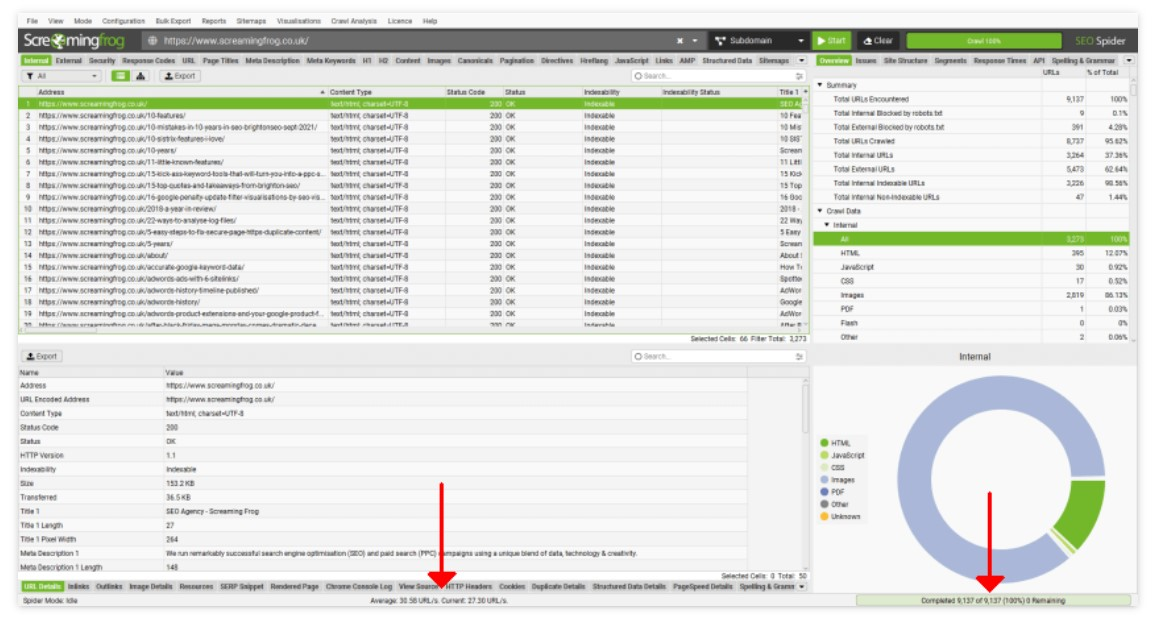Click the filter funnel icon next to All

[30, 76]
